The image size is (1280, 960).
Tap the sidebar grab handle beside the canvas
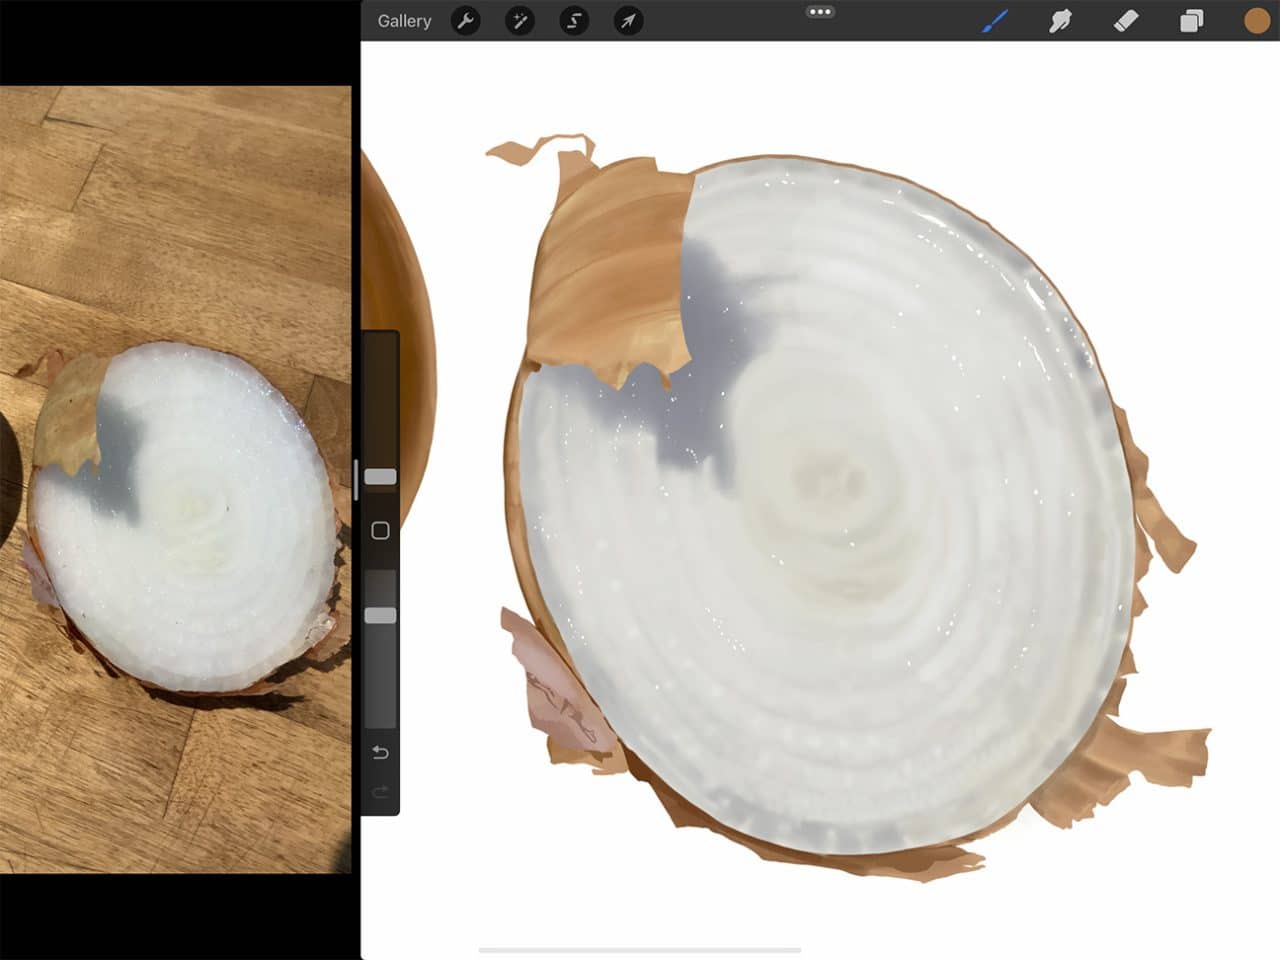click(358, 478)
